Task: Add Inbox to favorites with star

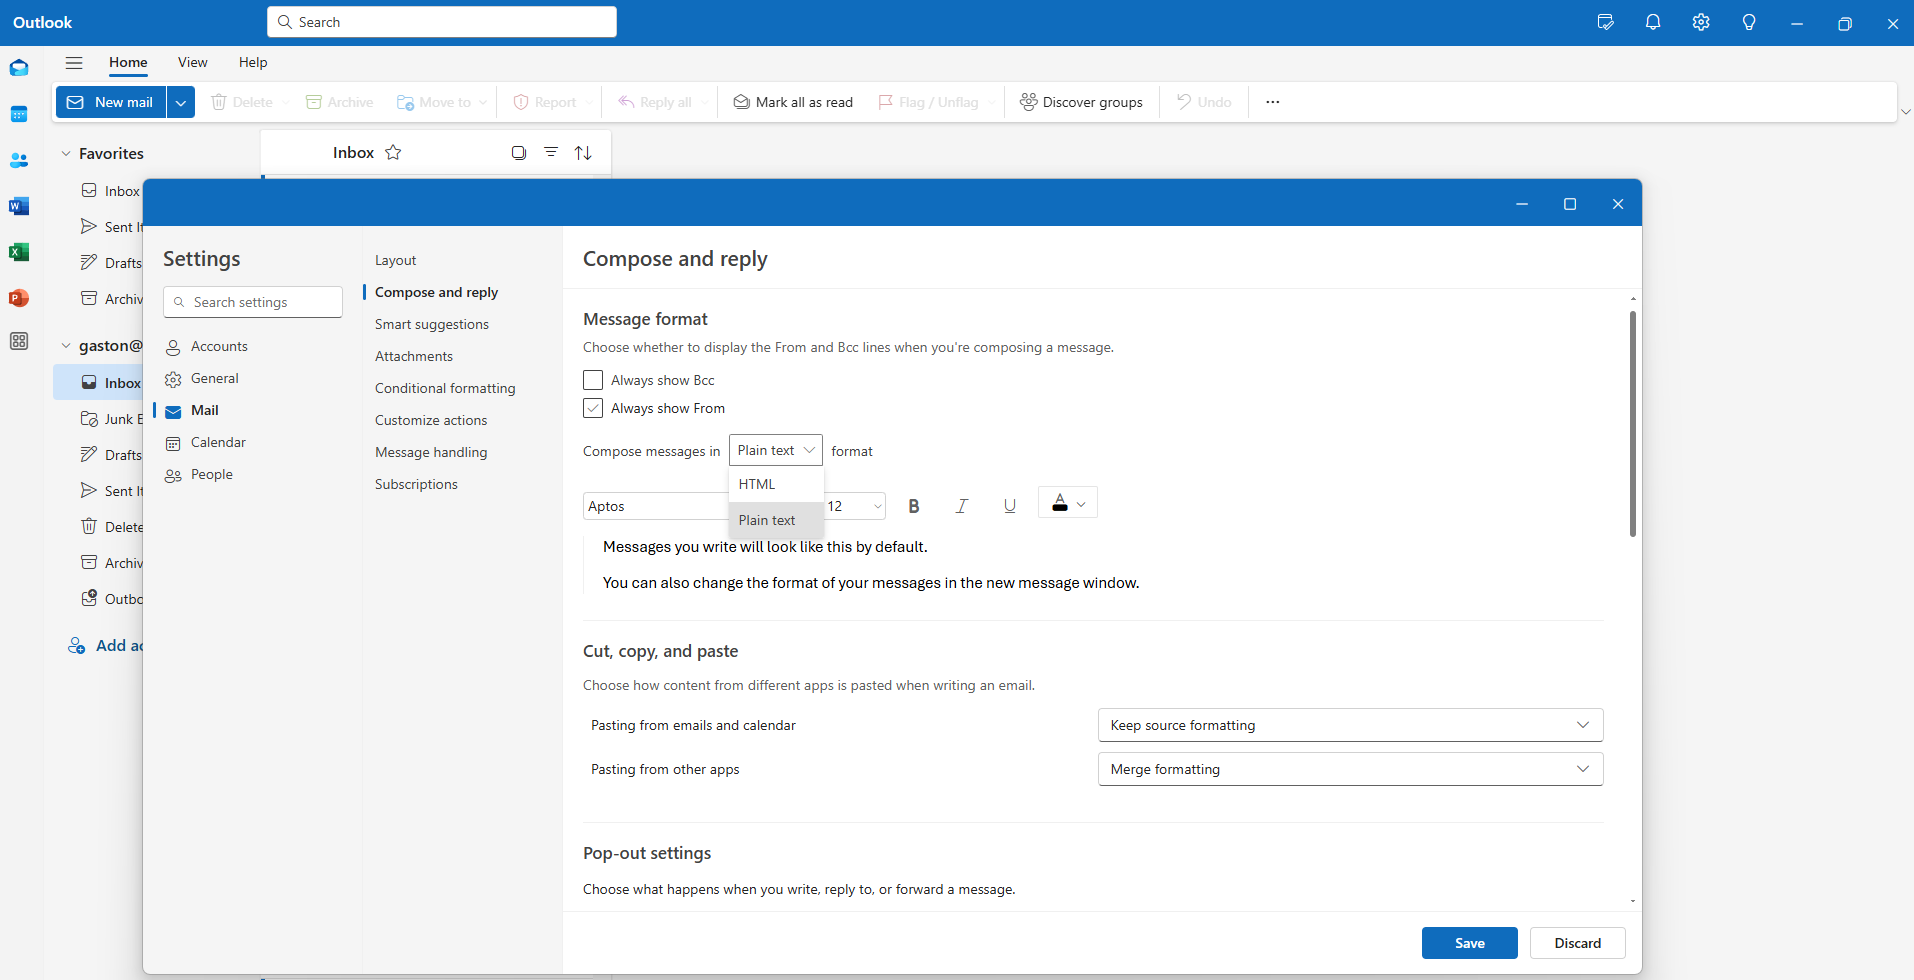Action: point(393,152)
